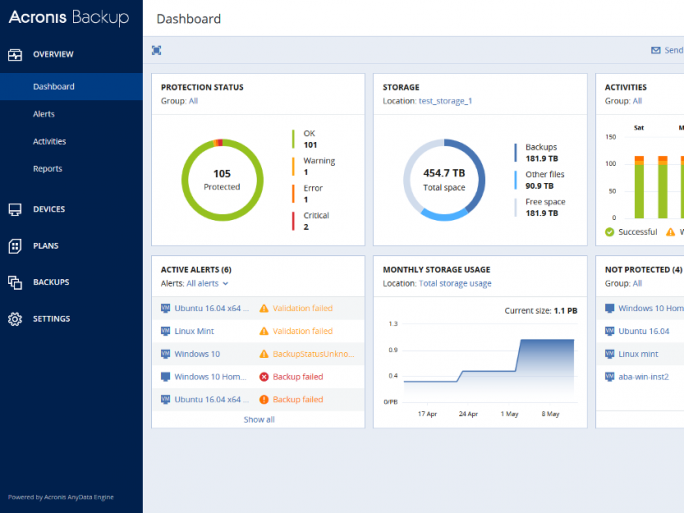The image size is (684, 513).
Task: Click Show all alerts link
Action: (x=259, y=420)
